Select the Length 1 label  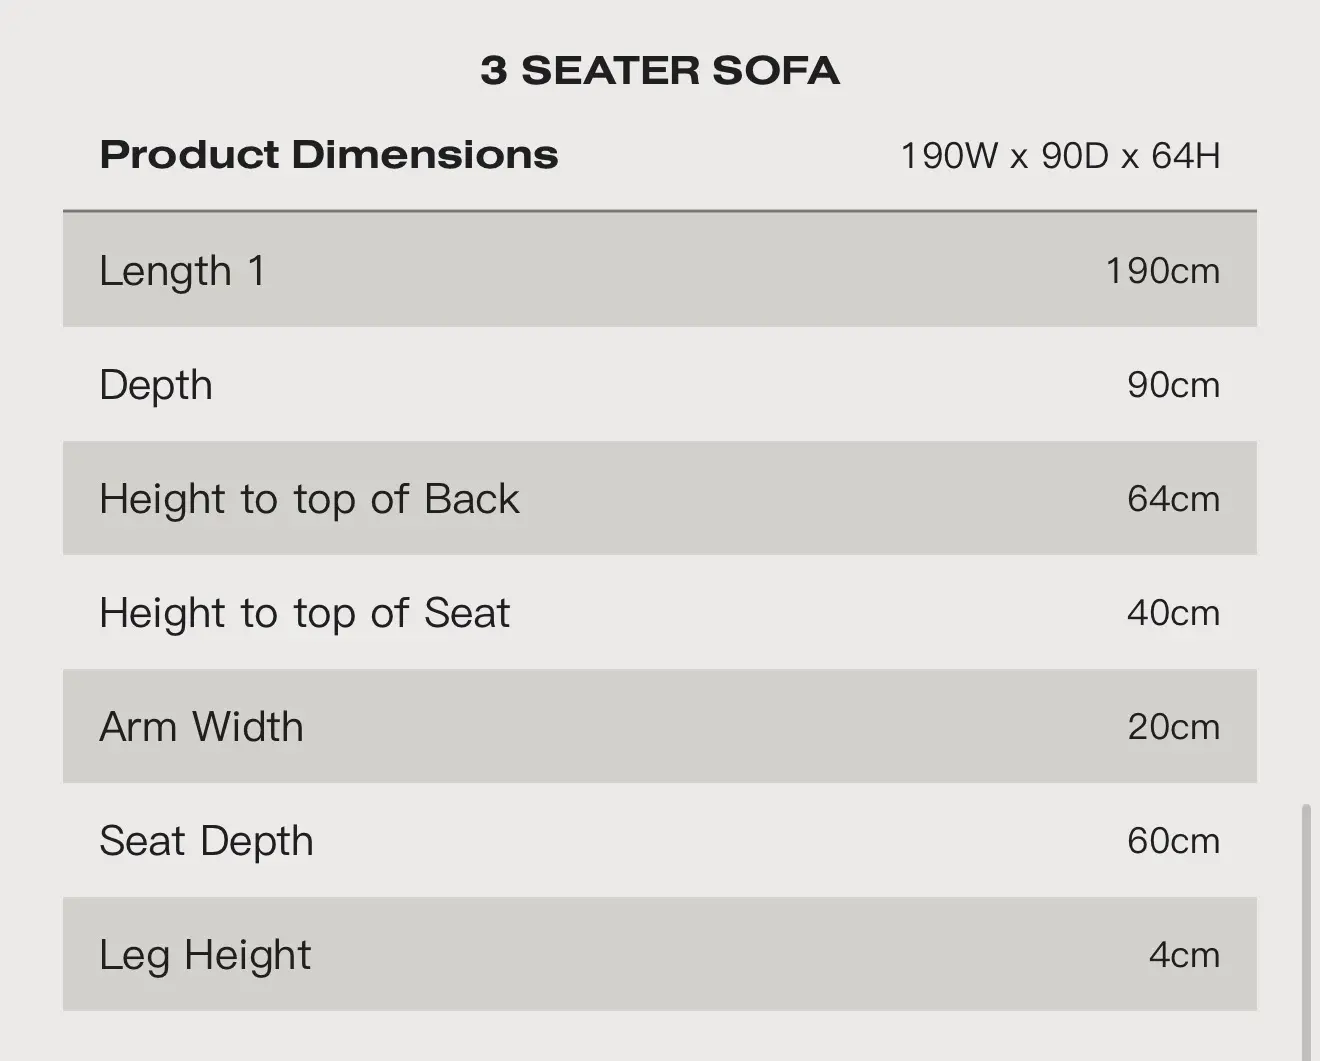183,271
